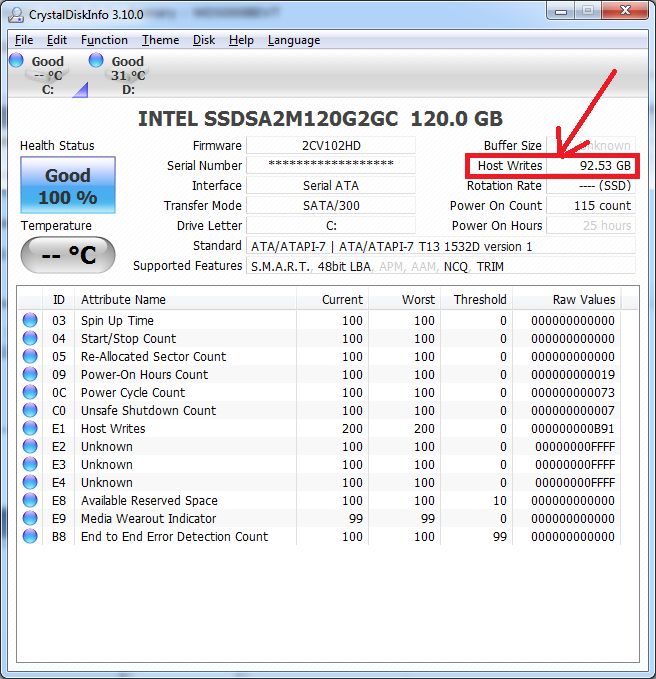Click the Drive Letter field C:
The image size is (656, 679).
pos(331,225)
